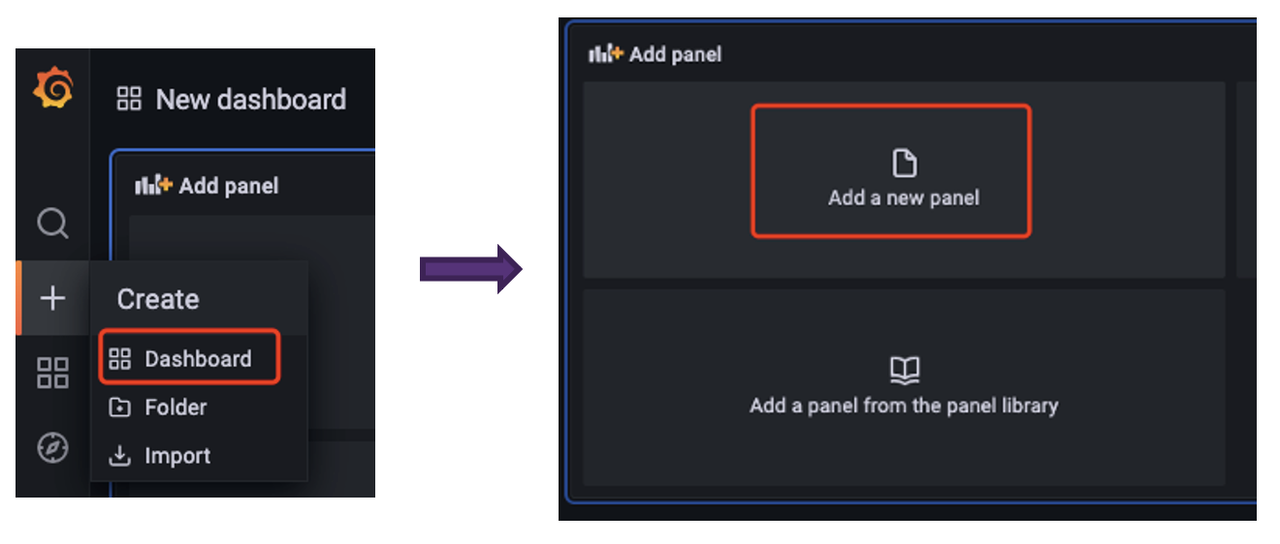Click the book icon for panel library
This screenshot has width=1280, height=544.
pos(904,371)
